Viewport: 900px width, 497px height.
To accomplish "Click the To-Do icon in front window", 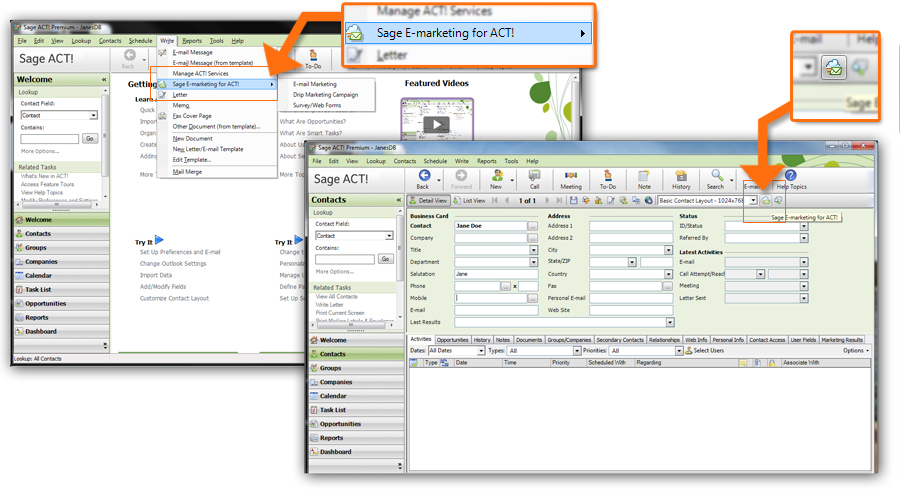I will (x=608, y=176).
